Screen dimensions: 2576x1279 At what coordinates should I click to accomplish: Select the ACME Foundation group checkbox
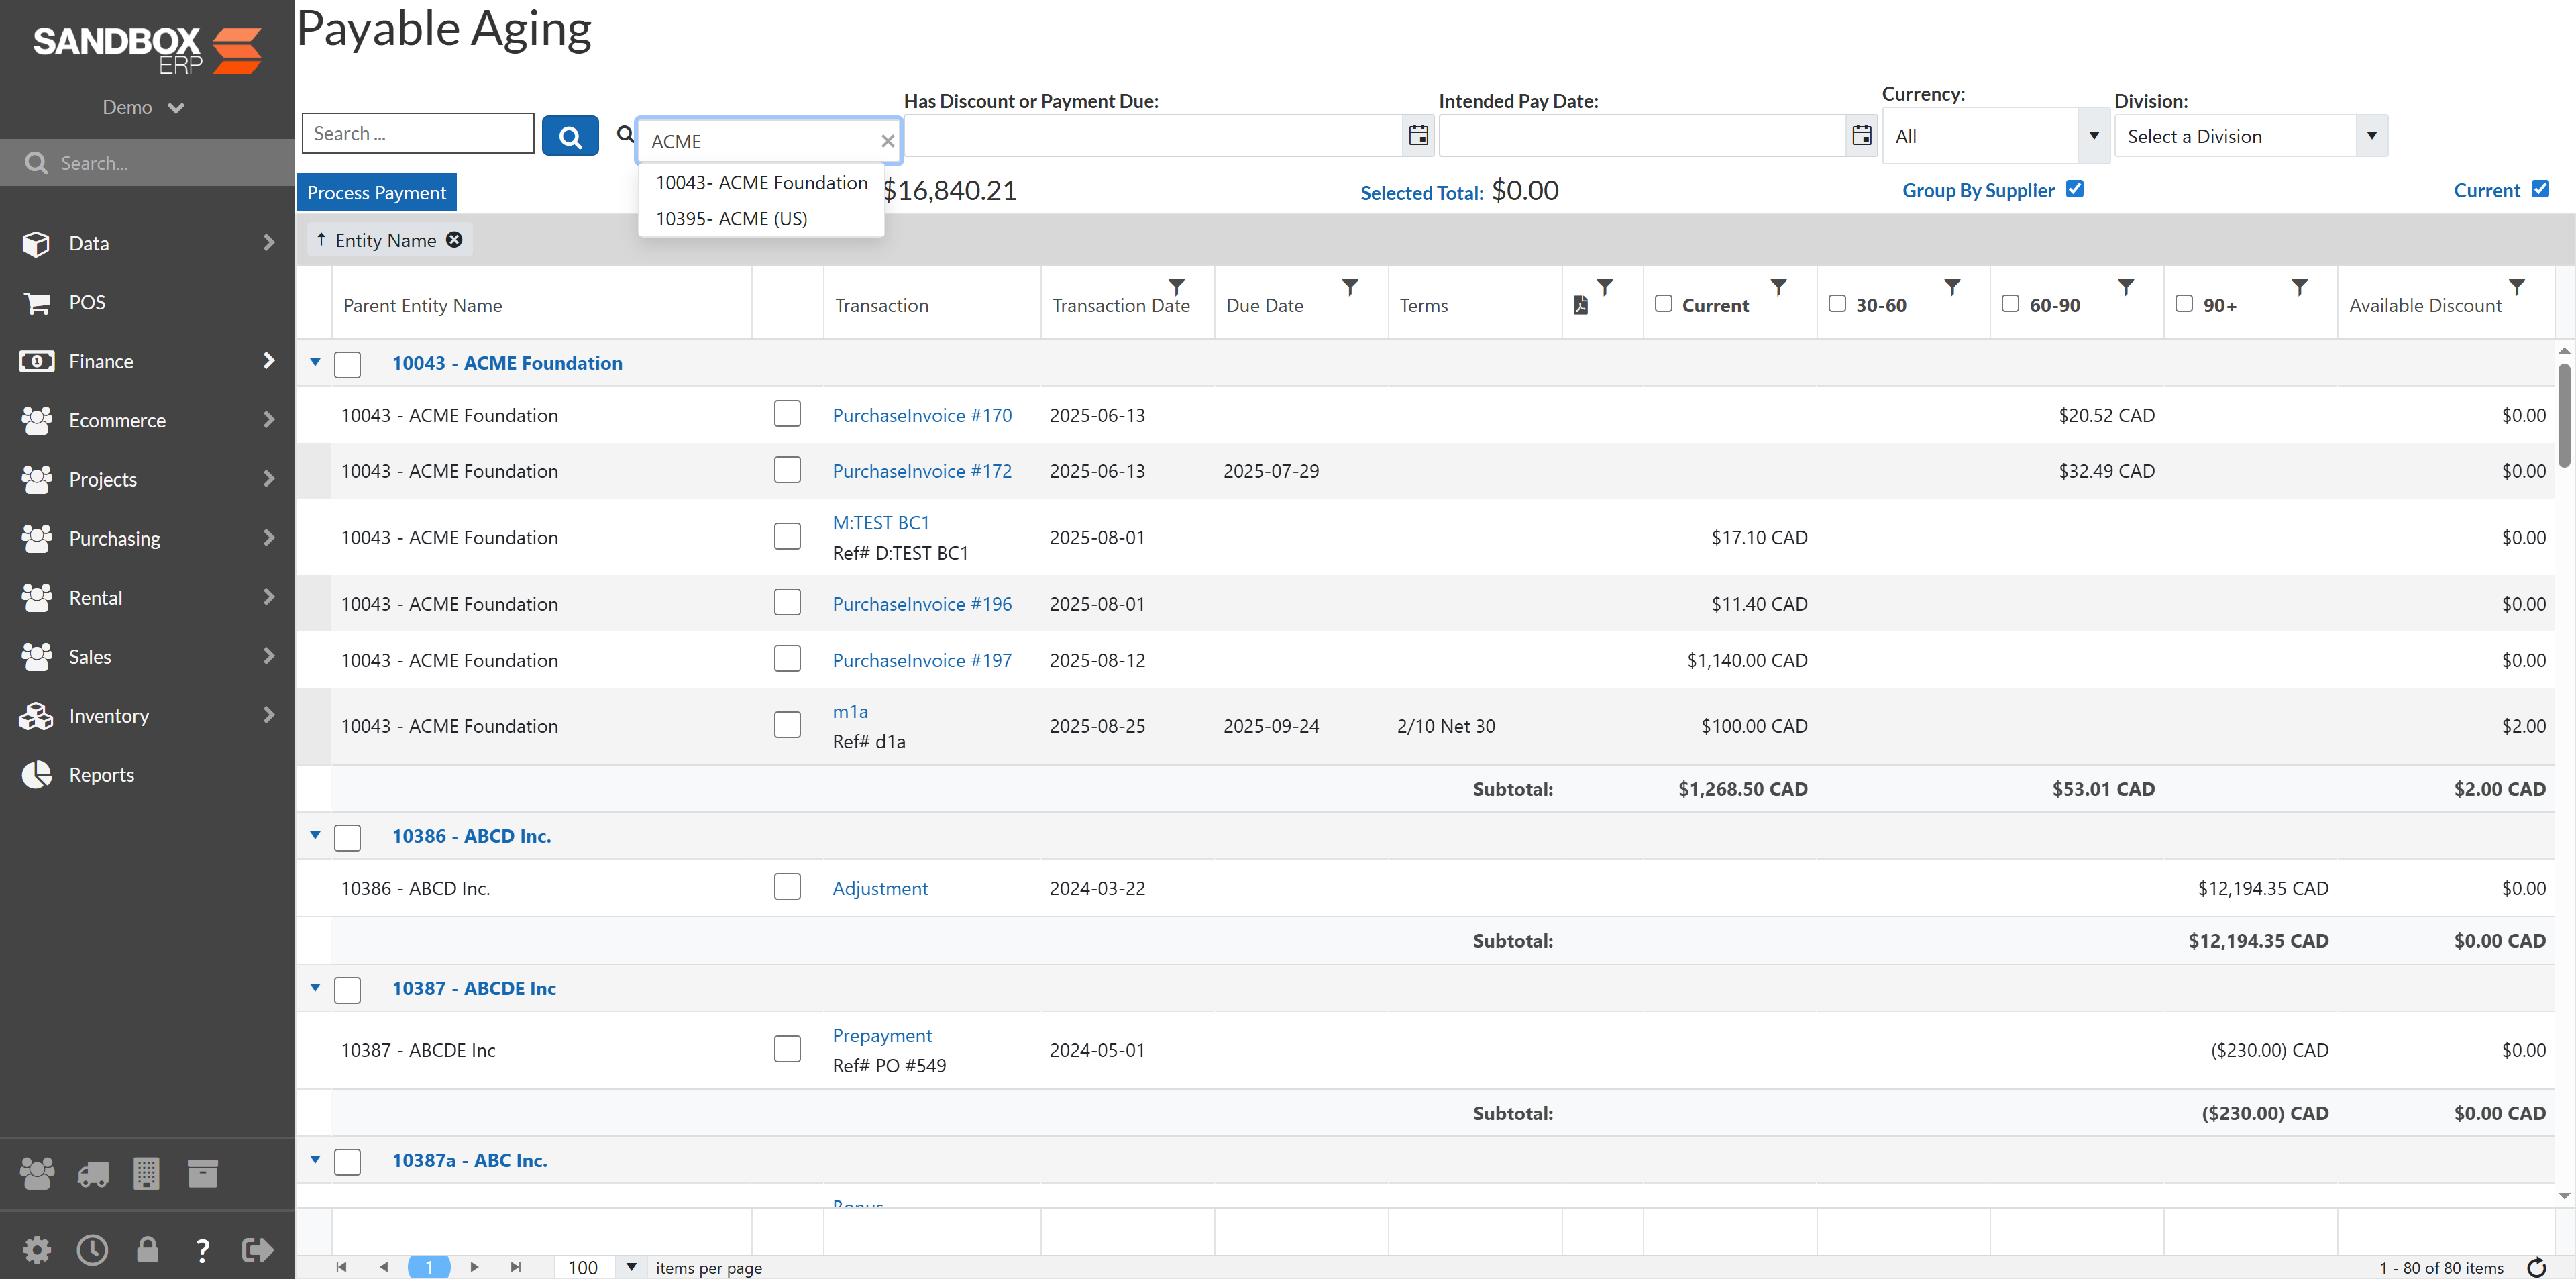[347, 364]
